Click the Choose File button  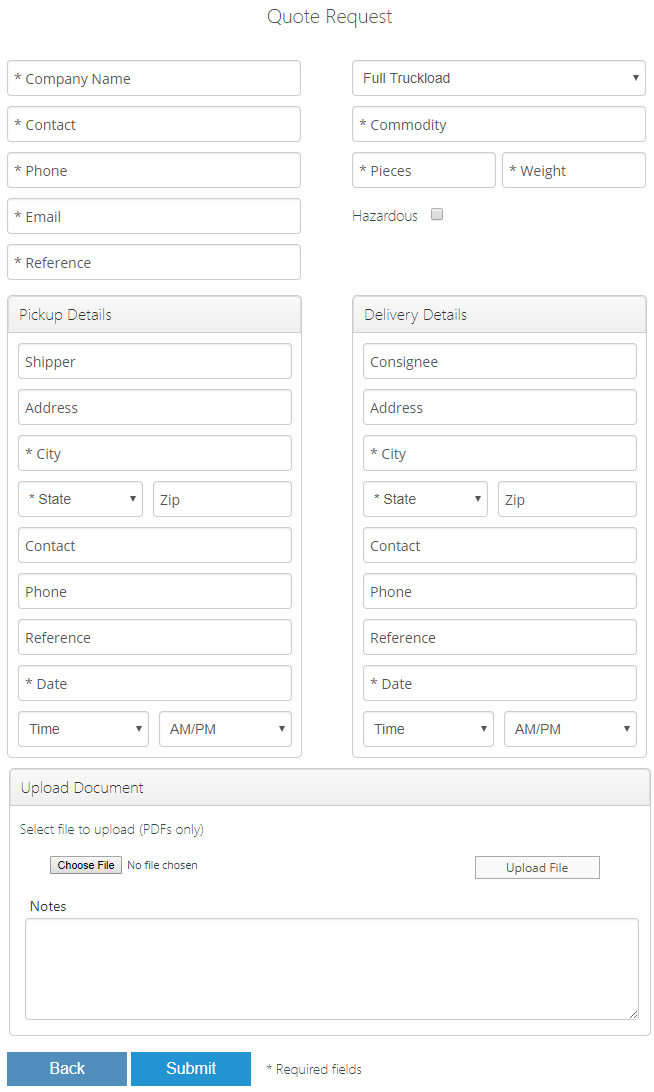pyautogui.click(x=86, y=865)
